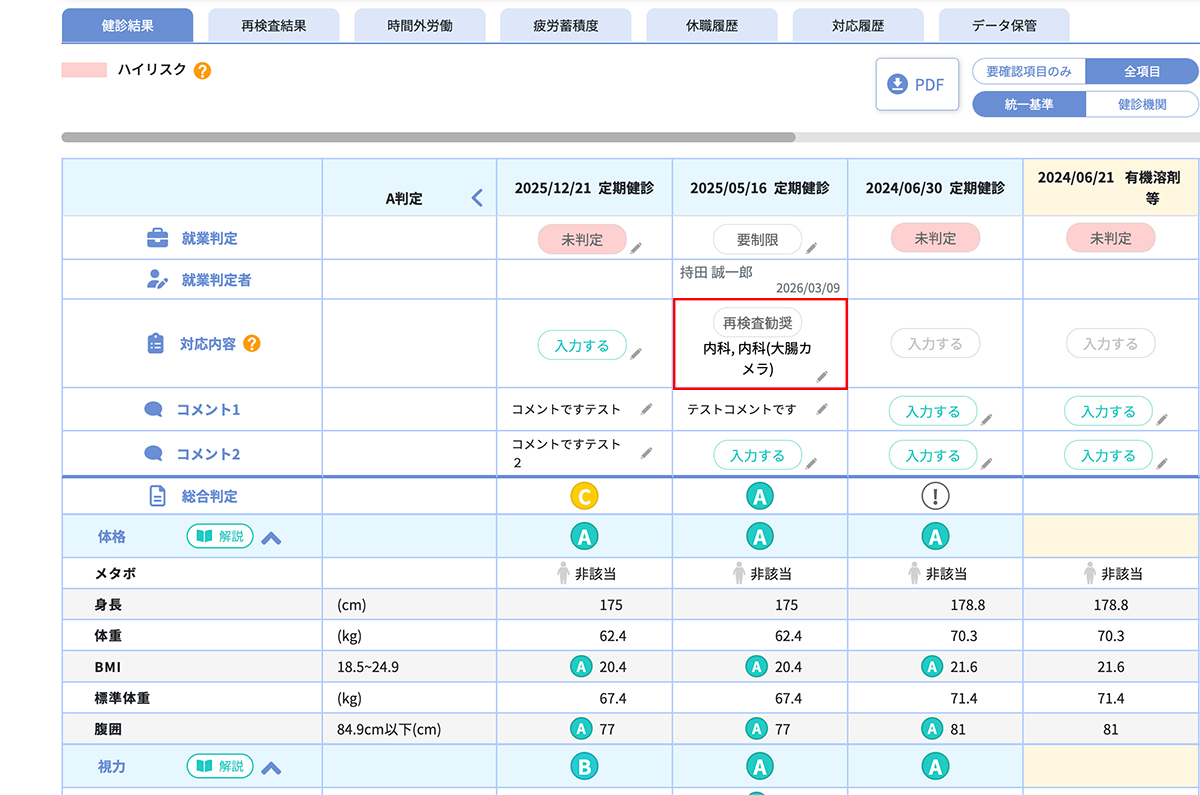Viewport: 1200px width, 795px height.
Task: Collapse the 視力 section chevron
Action: pyautogui.click(x=271, y=768)
